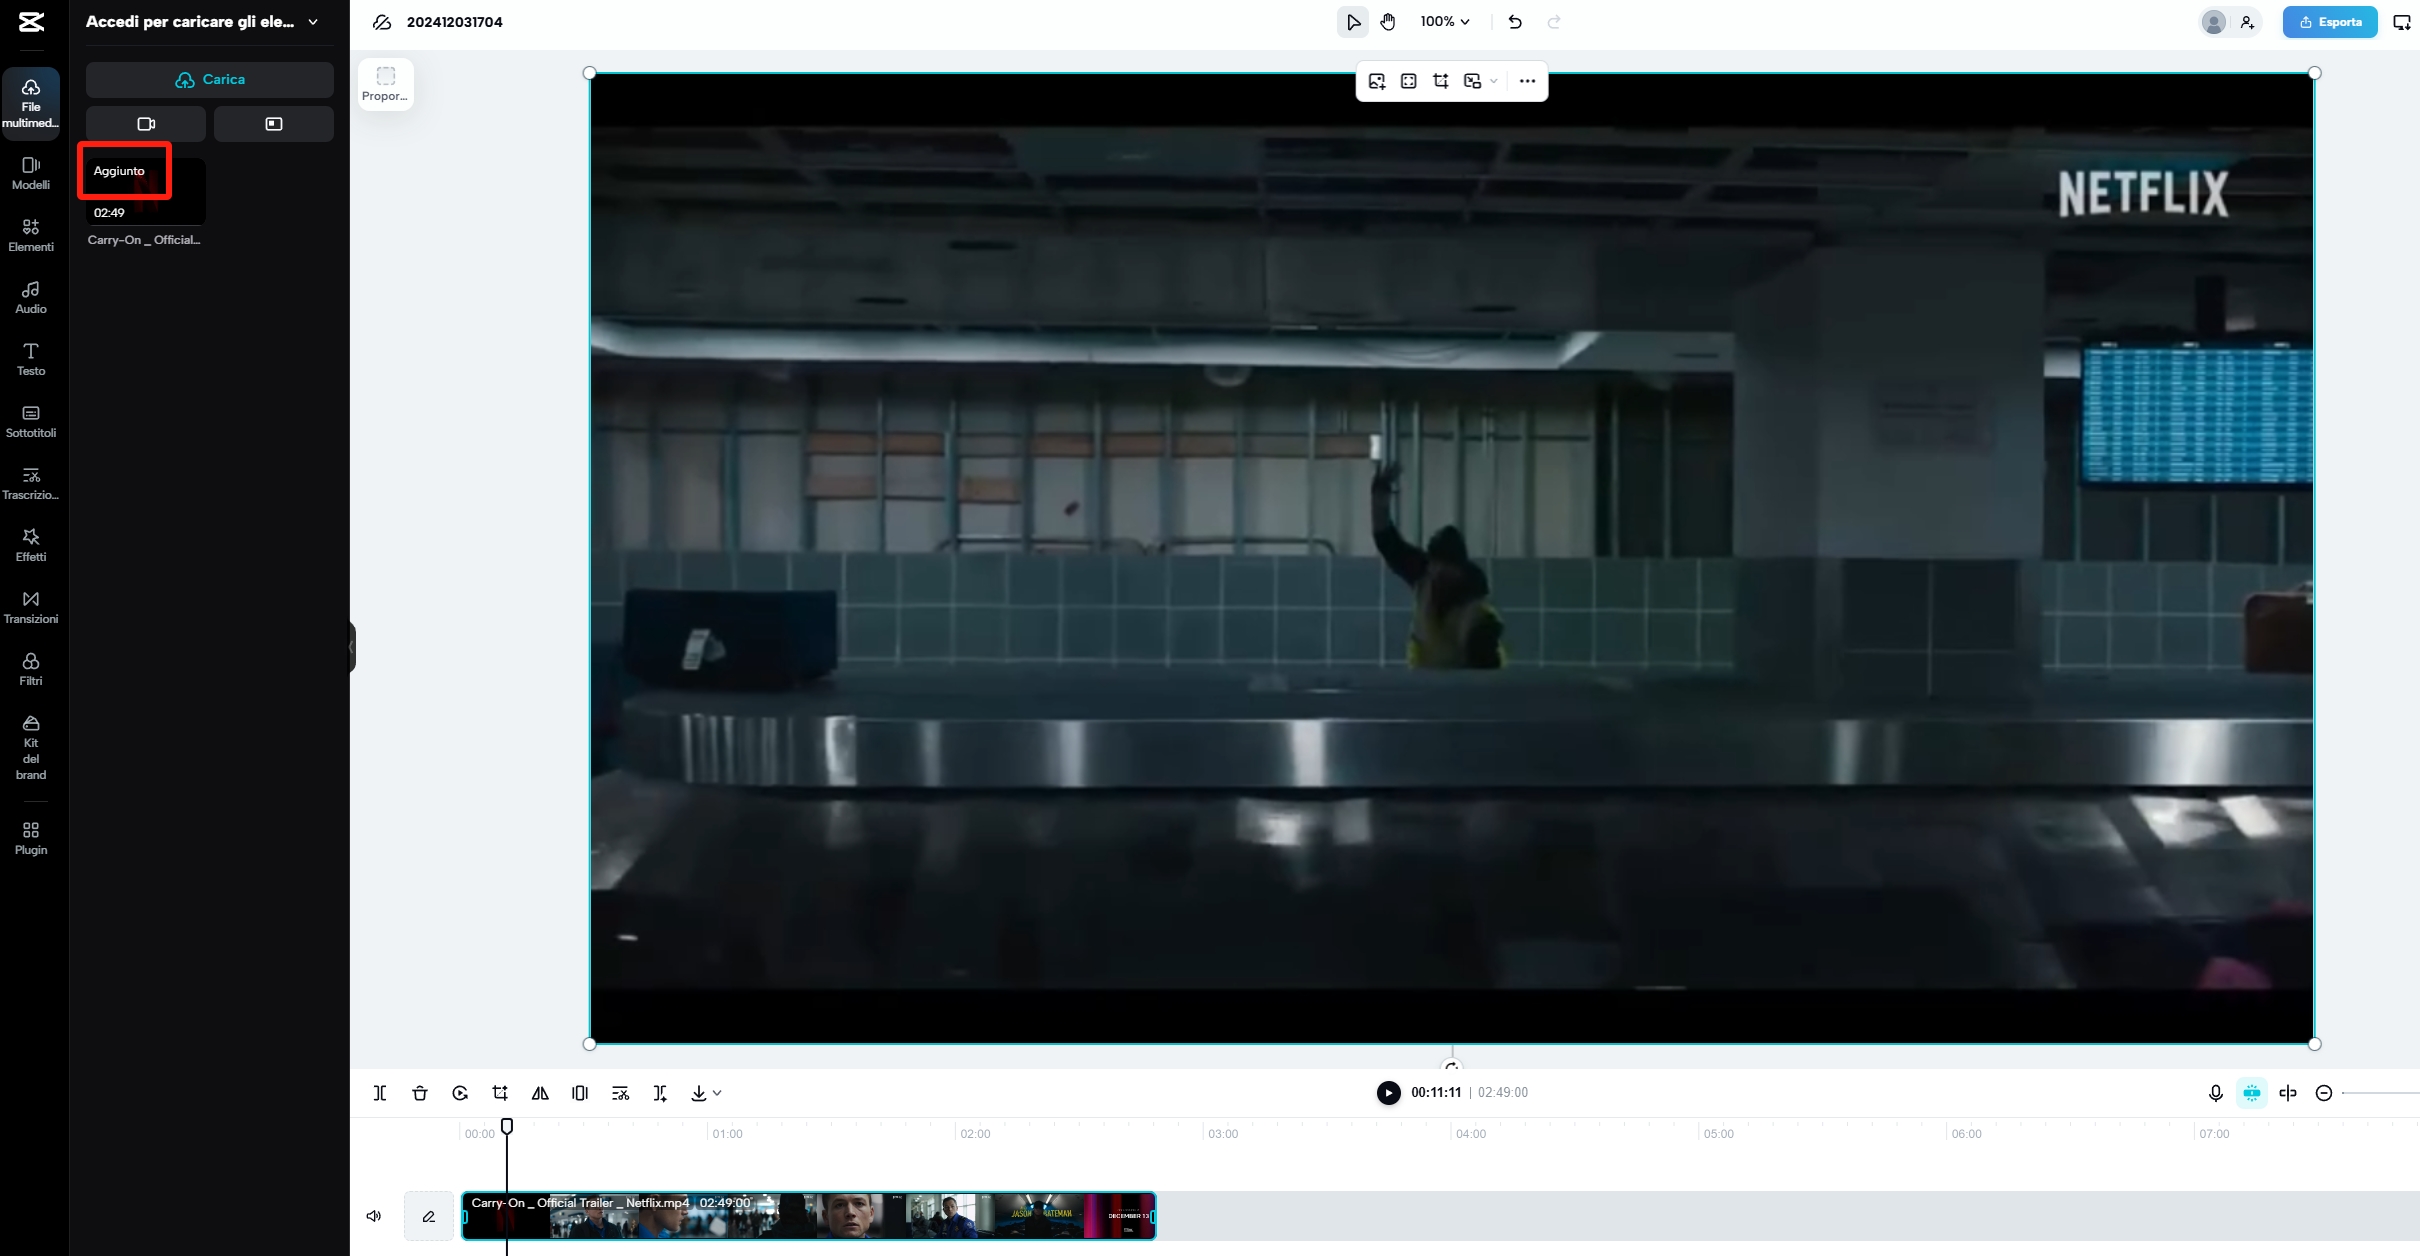Click the record camera button
2420x1256 pixels.
[146, 124]
